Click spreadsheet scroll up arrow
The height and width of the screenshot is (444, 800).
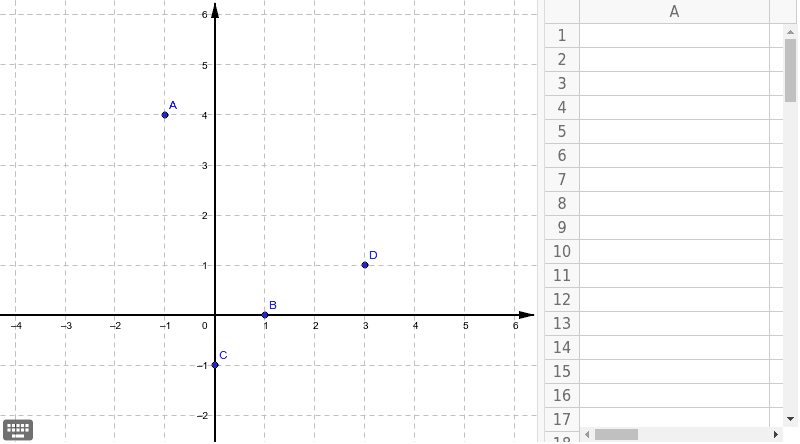[790, 32]
